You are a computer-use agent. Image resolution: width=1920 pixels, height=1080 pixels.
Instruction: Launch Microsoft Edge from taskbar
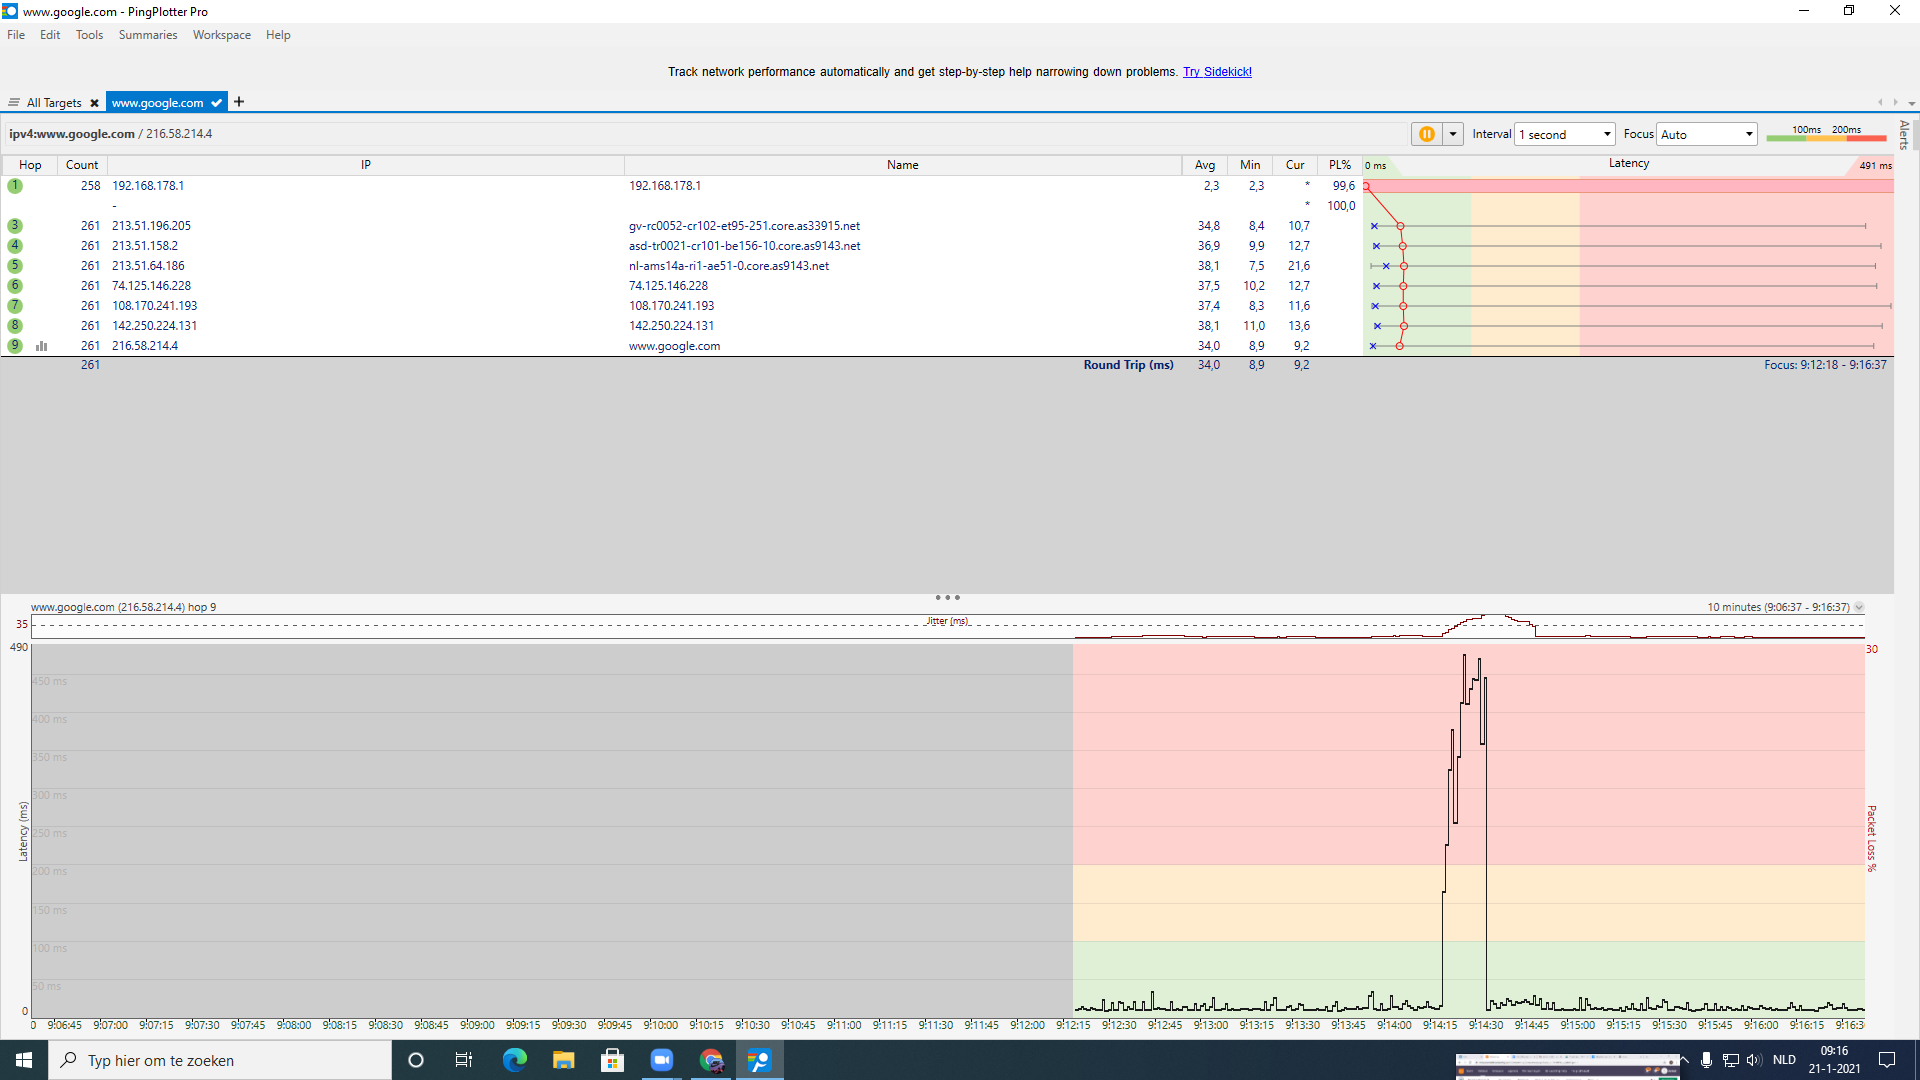(514, 1060)
